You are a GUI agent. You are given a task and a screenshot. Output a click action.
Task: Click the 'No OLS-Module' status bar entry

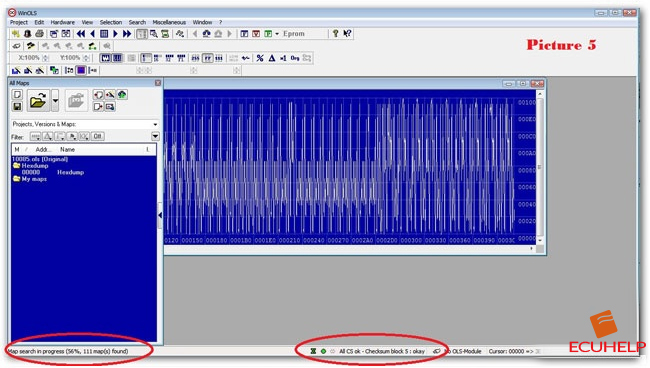tap(463, 351)
